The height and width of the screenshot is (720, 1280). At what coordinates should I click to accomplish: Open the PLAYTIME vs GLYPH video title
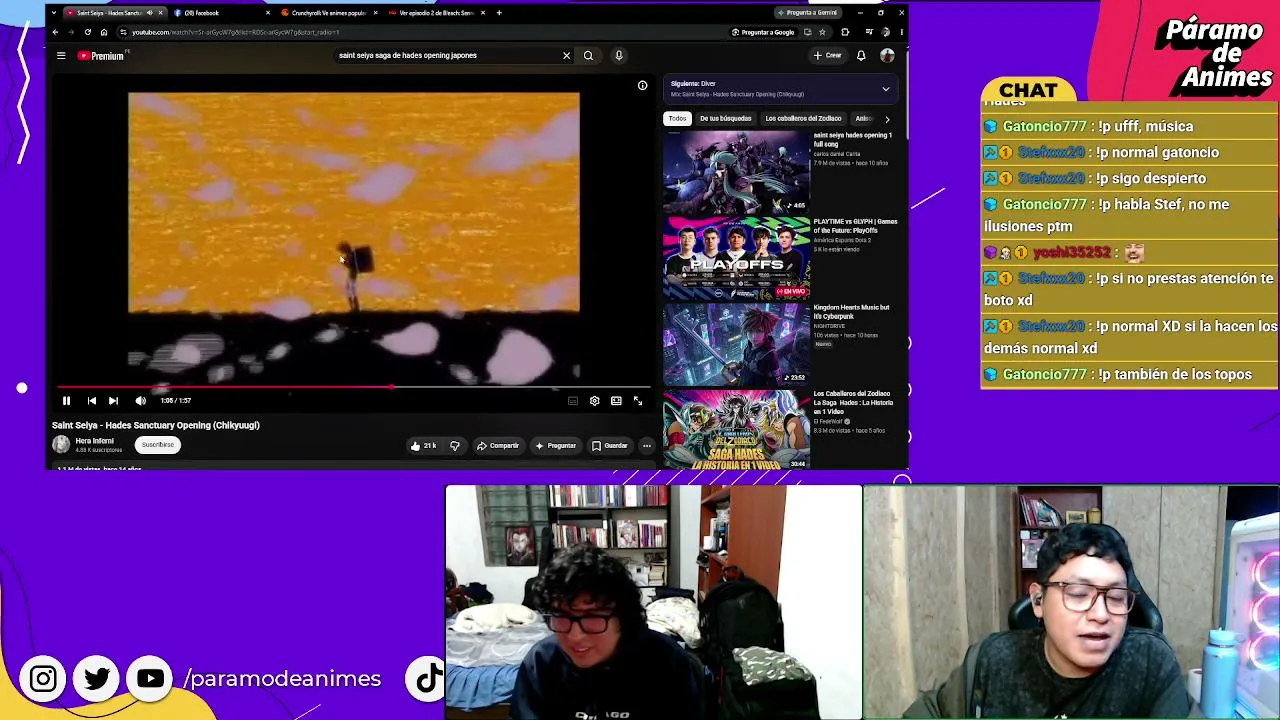coord(855,226)
